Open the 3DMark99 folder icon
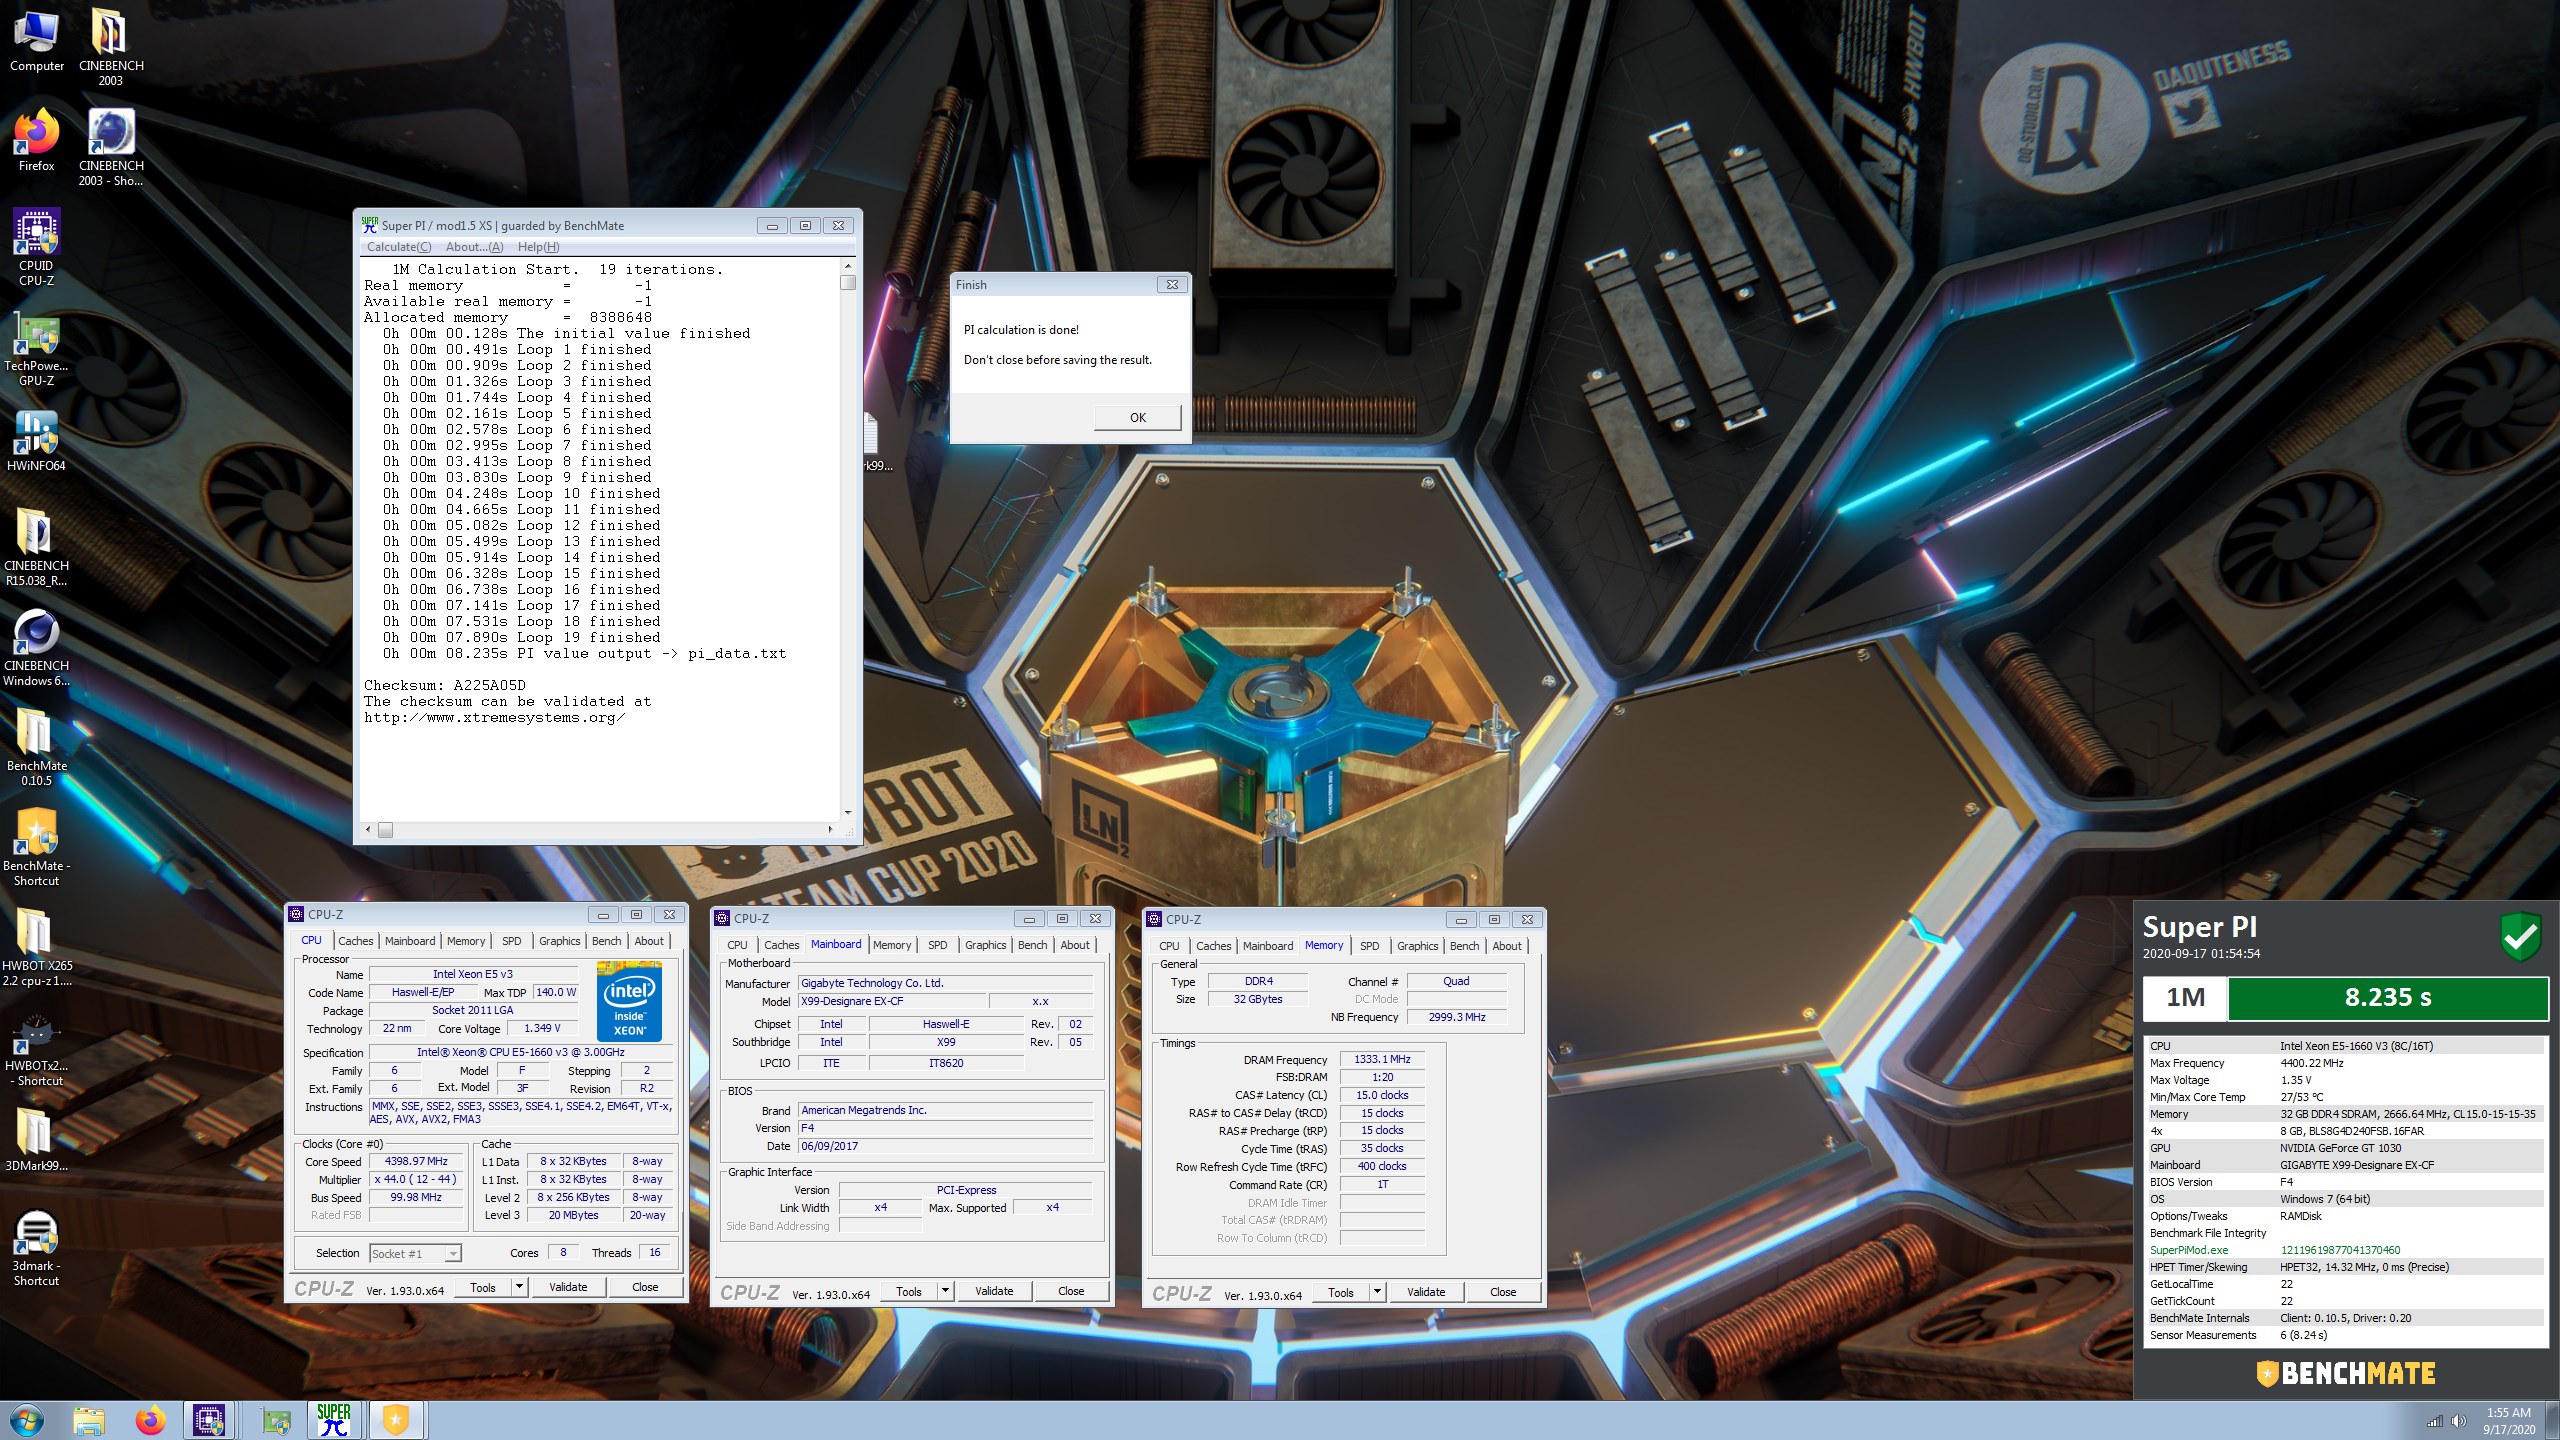The height and width of the screenshot is (1440, 2560). pyautogui.click(x=36, y=1140)
